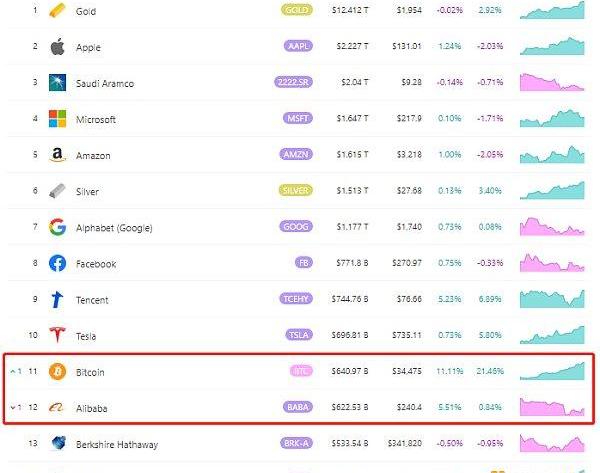Open the Berkshire Hathaway link

119,444
